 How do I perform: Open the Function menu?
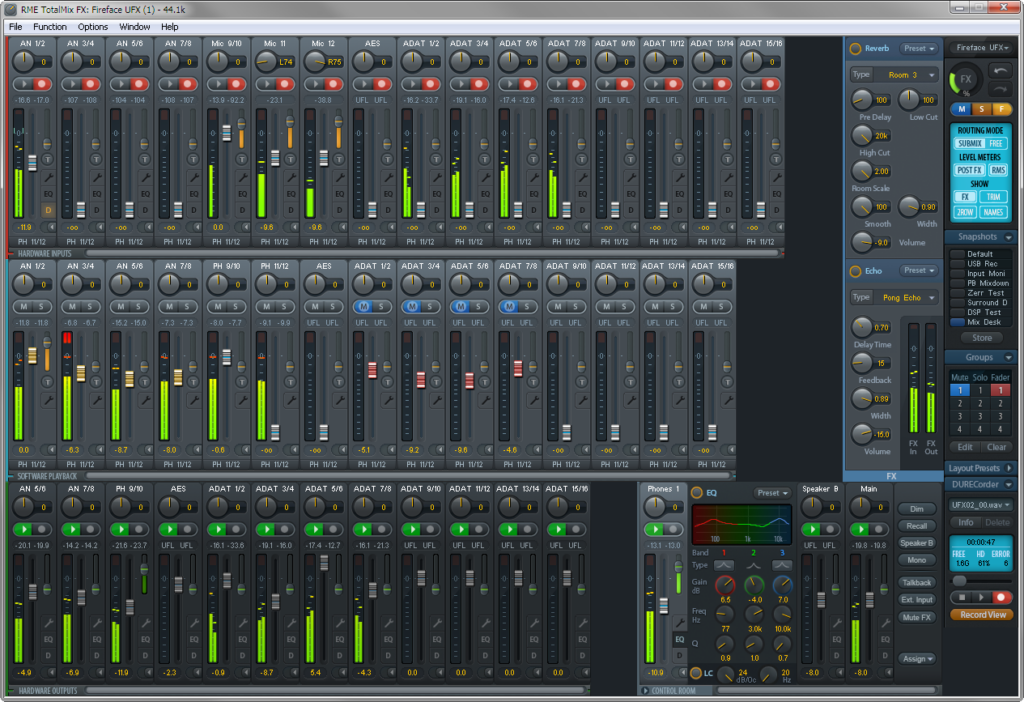49,26
